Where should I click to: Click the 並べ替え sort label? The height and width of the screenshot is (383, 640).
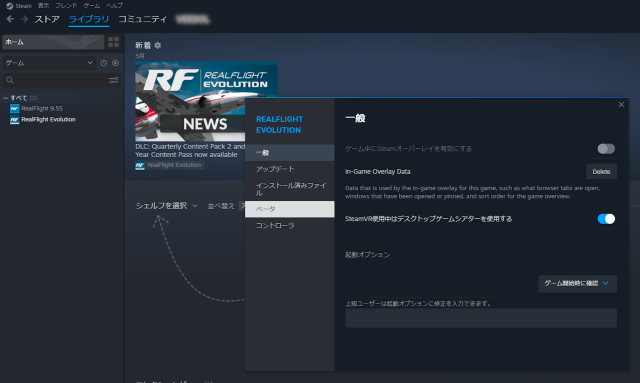(221, 206)
